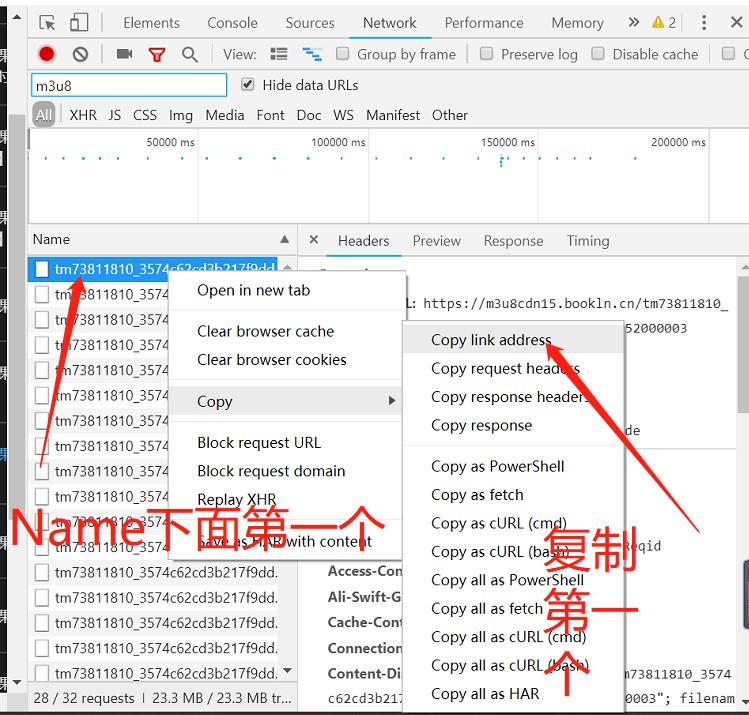
Task: Switch to large request rows view icon
Action: point(279,54)
